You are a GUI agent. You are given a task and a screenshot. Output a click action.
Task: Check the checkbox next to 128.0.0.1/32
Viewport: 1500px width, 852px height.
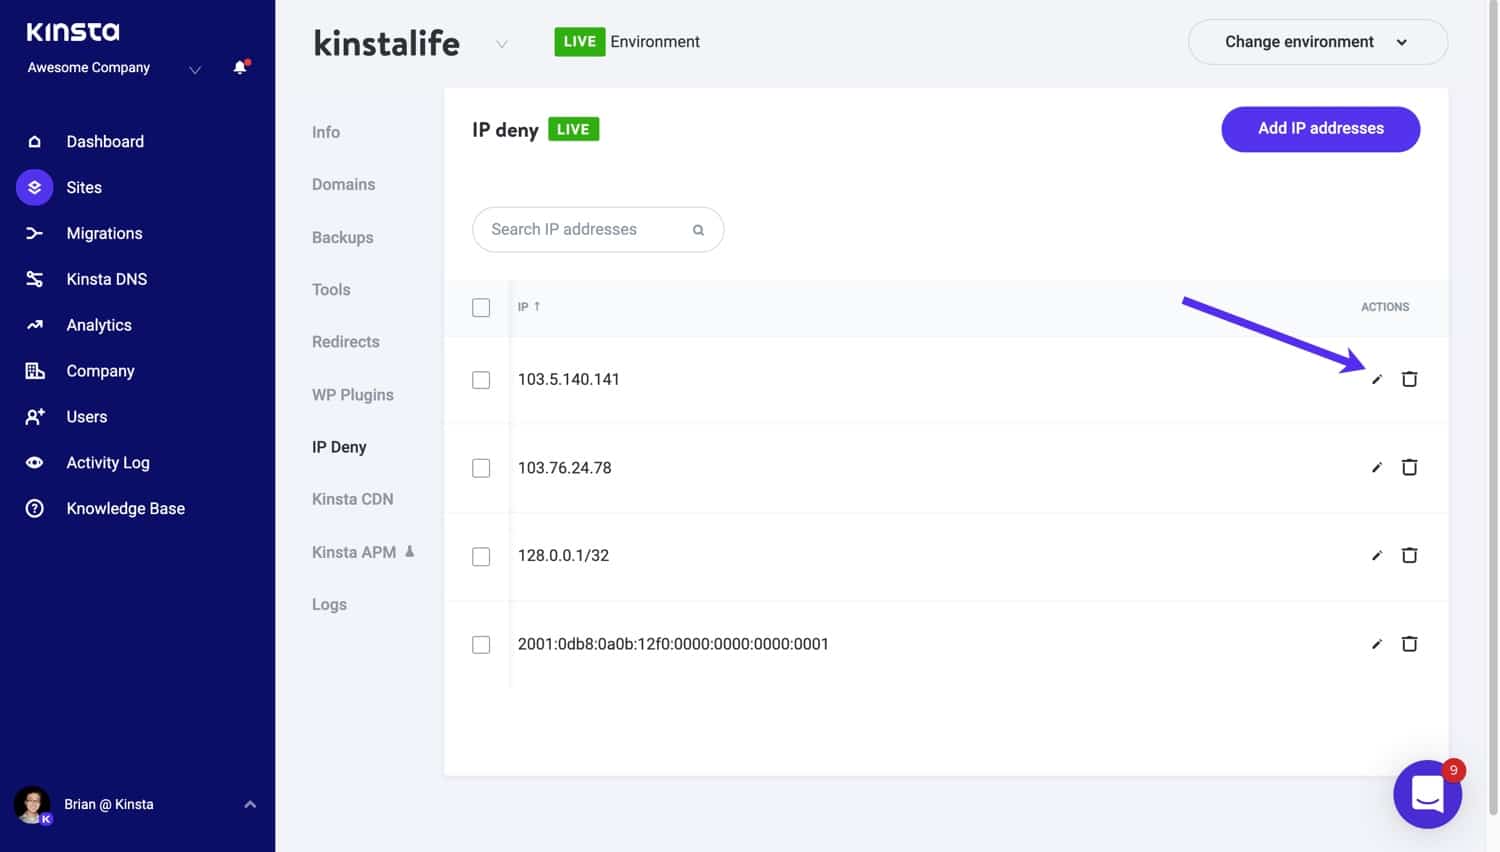pos(481,556)
